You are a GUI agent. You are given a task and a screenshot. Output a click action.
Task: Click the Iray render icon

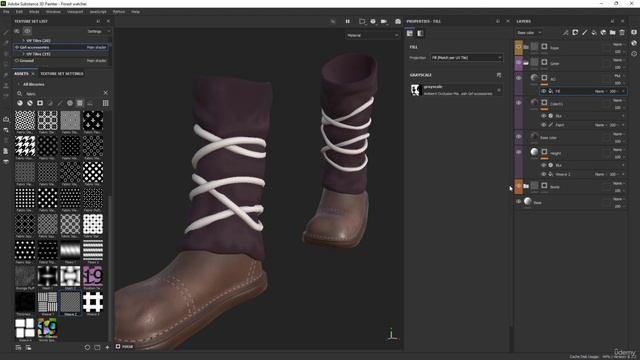tap(398, 21)
